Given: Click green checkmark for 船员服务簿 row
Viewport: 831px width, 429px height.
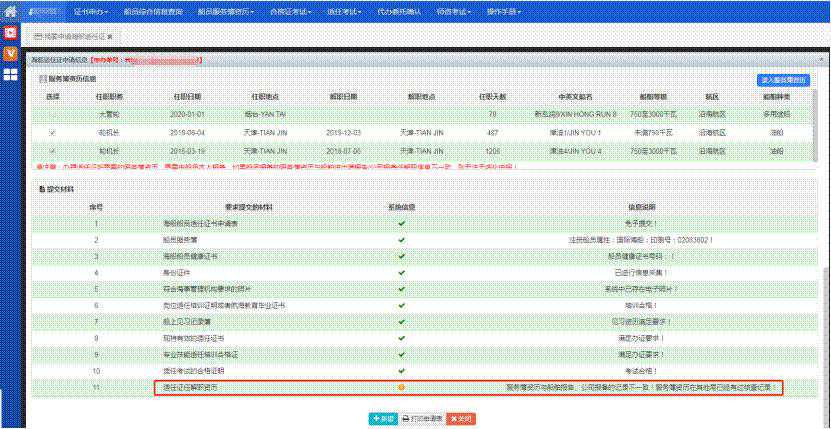Looking at the screenshot, I should (x=401, y=240).
